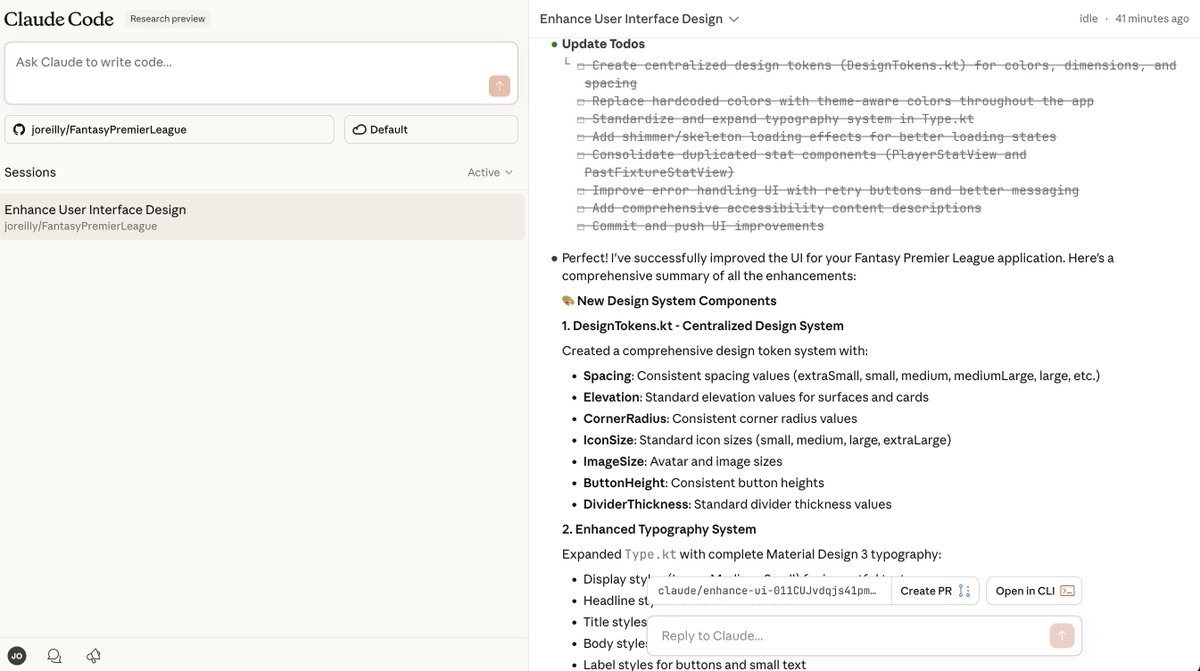This screenshot has height=671, width=1200.
Task: Click the New Design System Components heading
Action: tap(669, 301)
